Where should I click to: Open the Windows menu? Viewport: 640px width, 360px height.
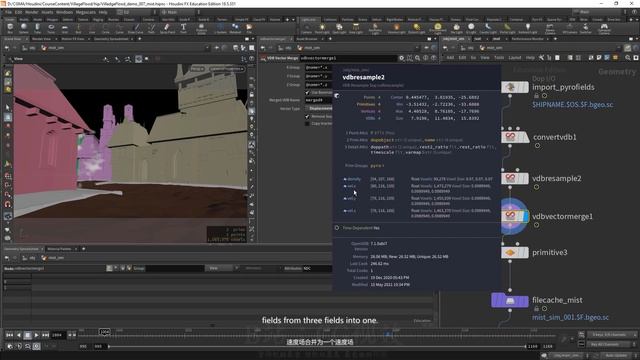[64, 12]
